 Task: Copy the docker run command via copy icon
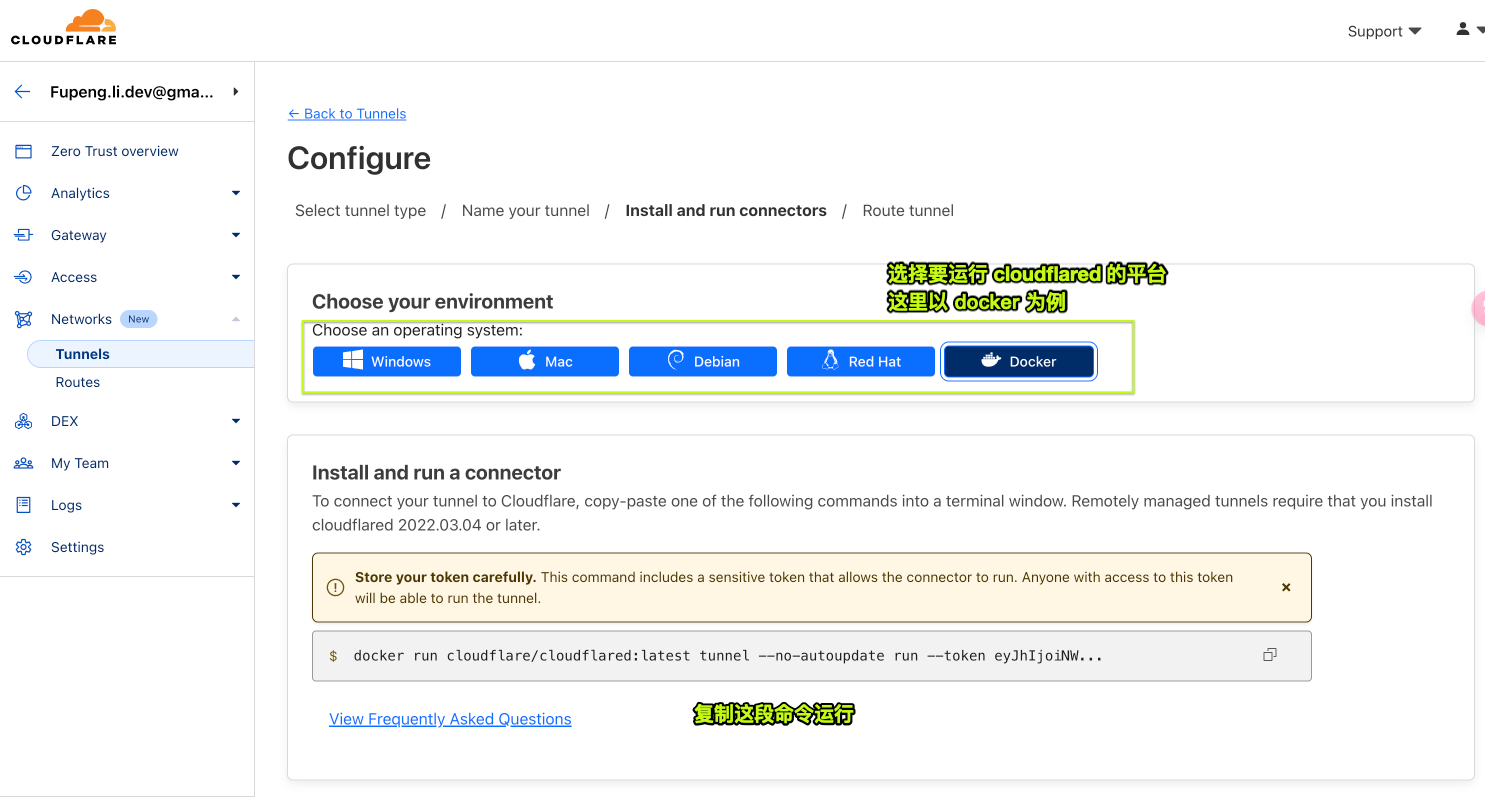1270,655
